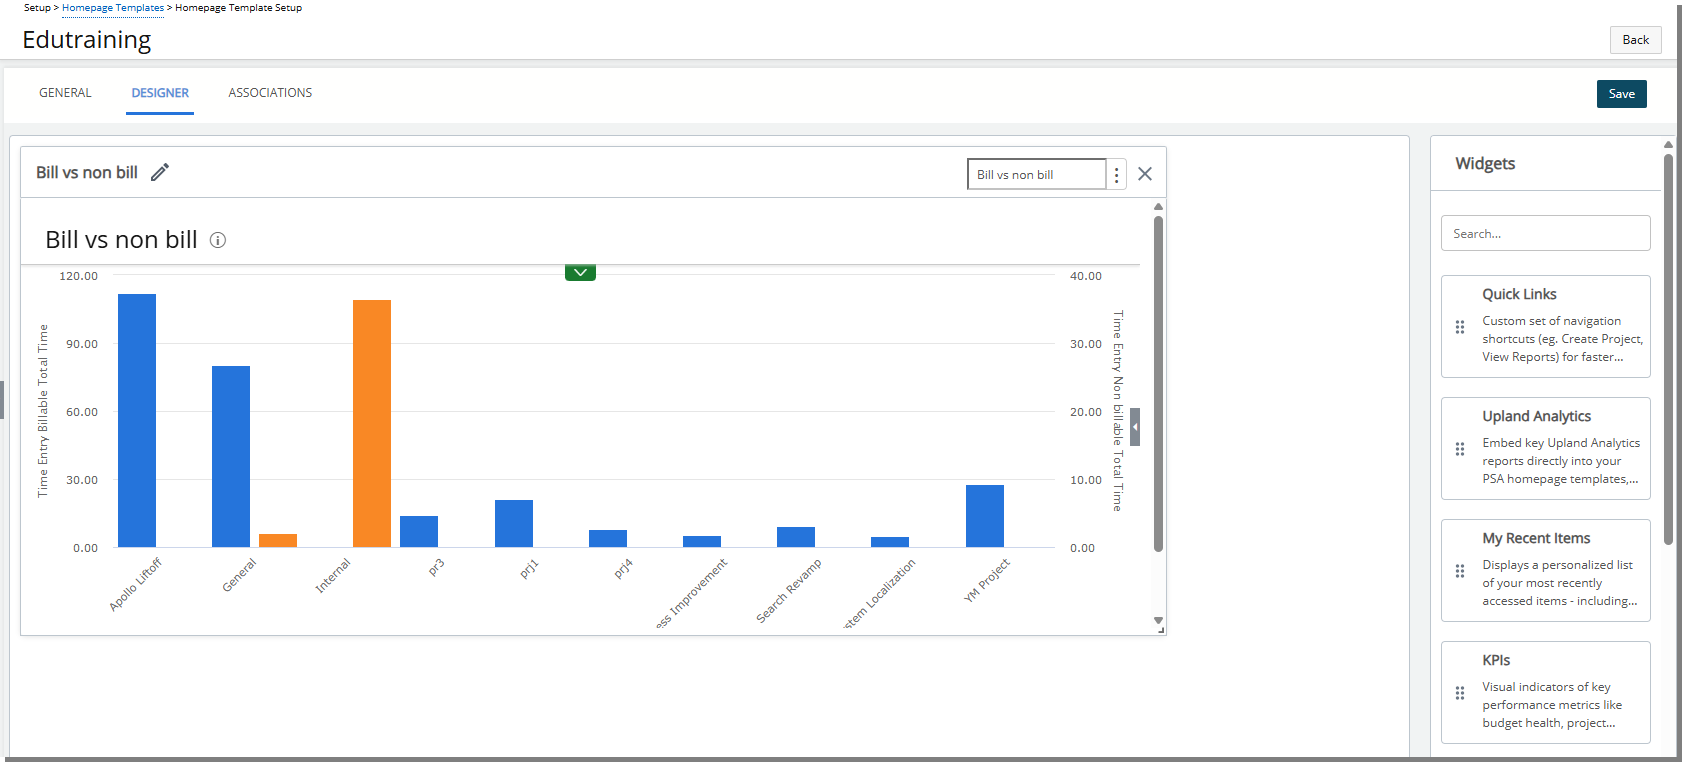Click the chart widget vertical scrollbar thumb
The height and width of the screenshot is (762, 1682).
pos(1158,383)
